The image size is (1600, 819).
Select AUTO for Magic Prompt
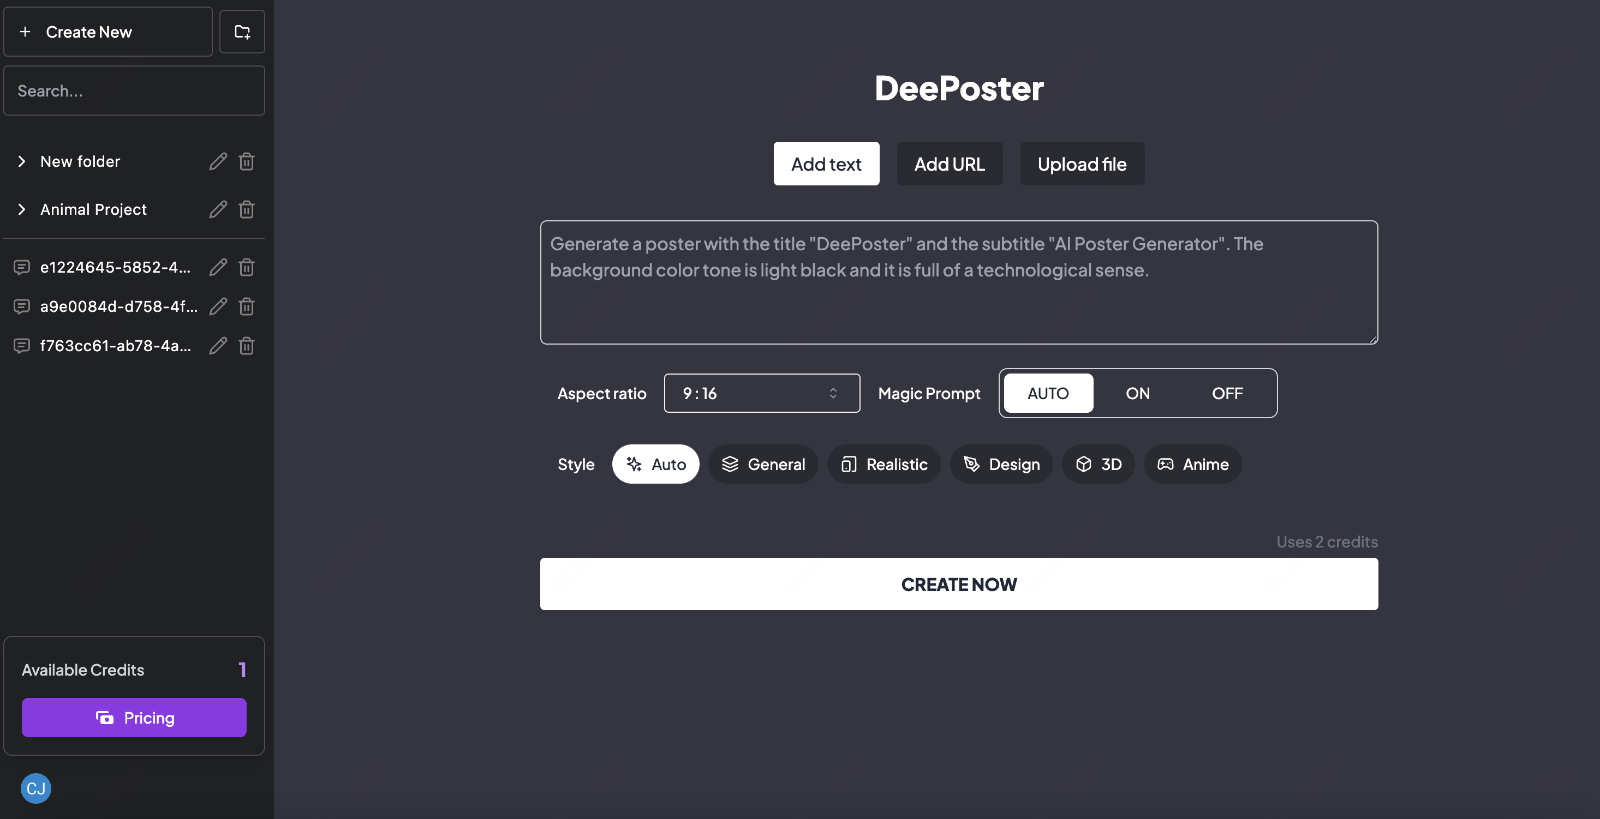(1048, 393)
